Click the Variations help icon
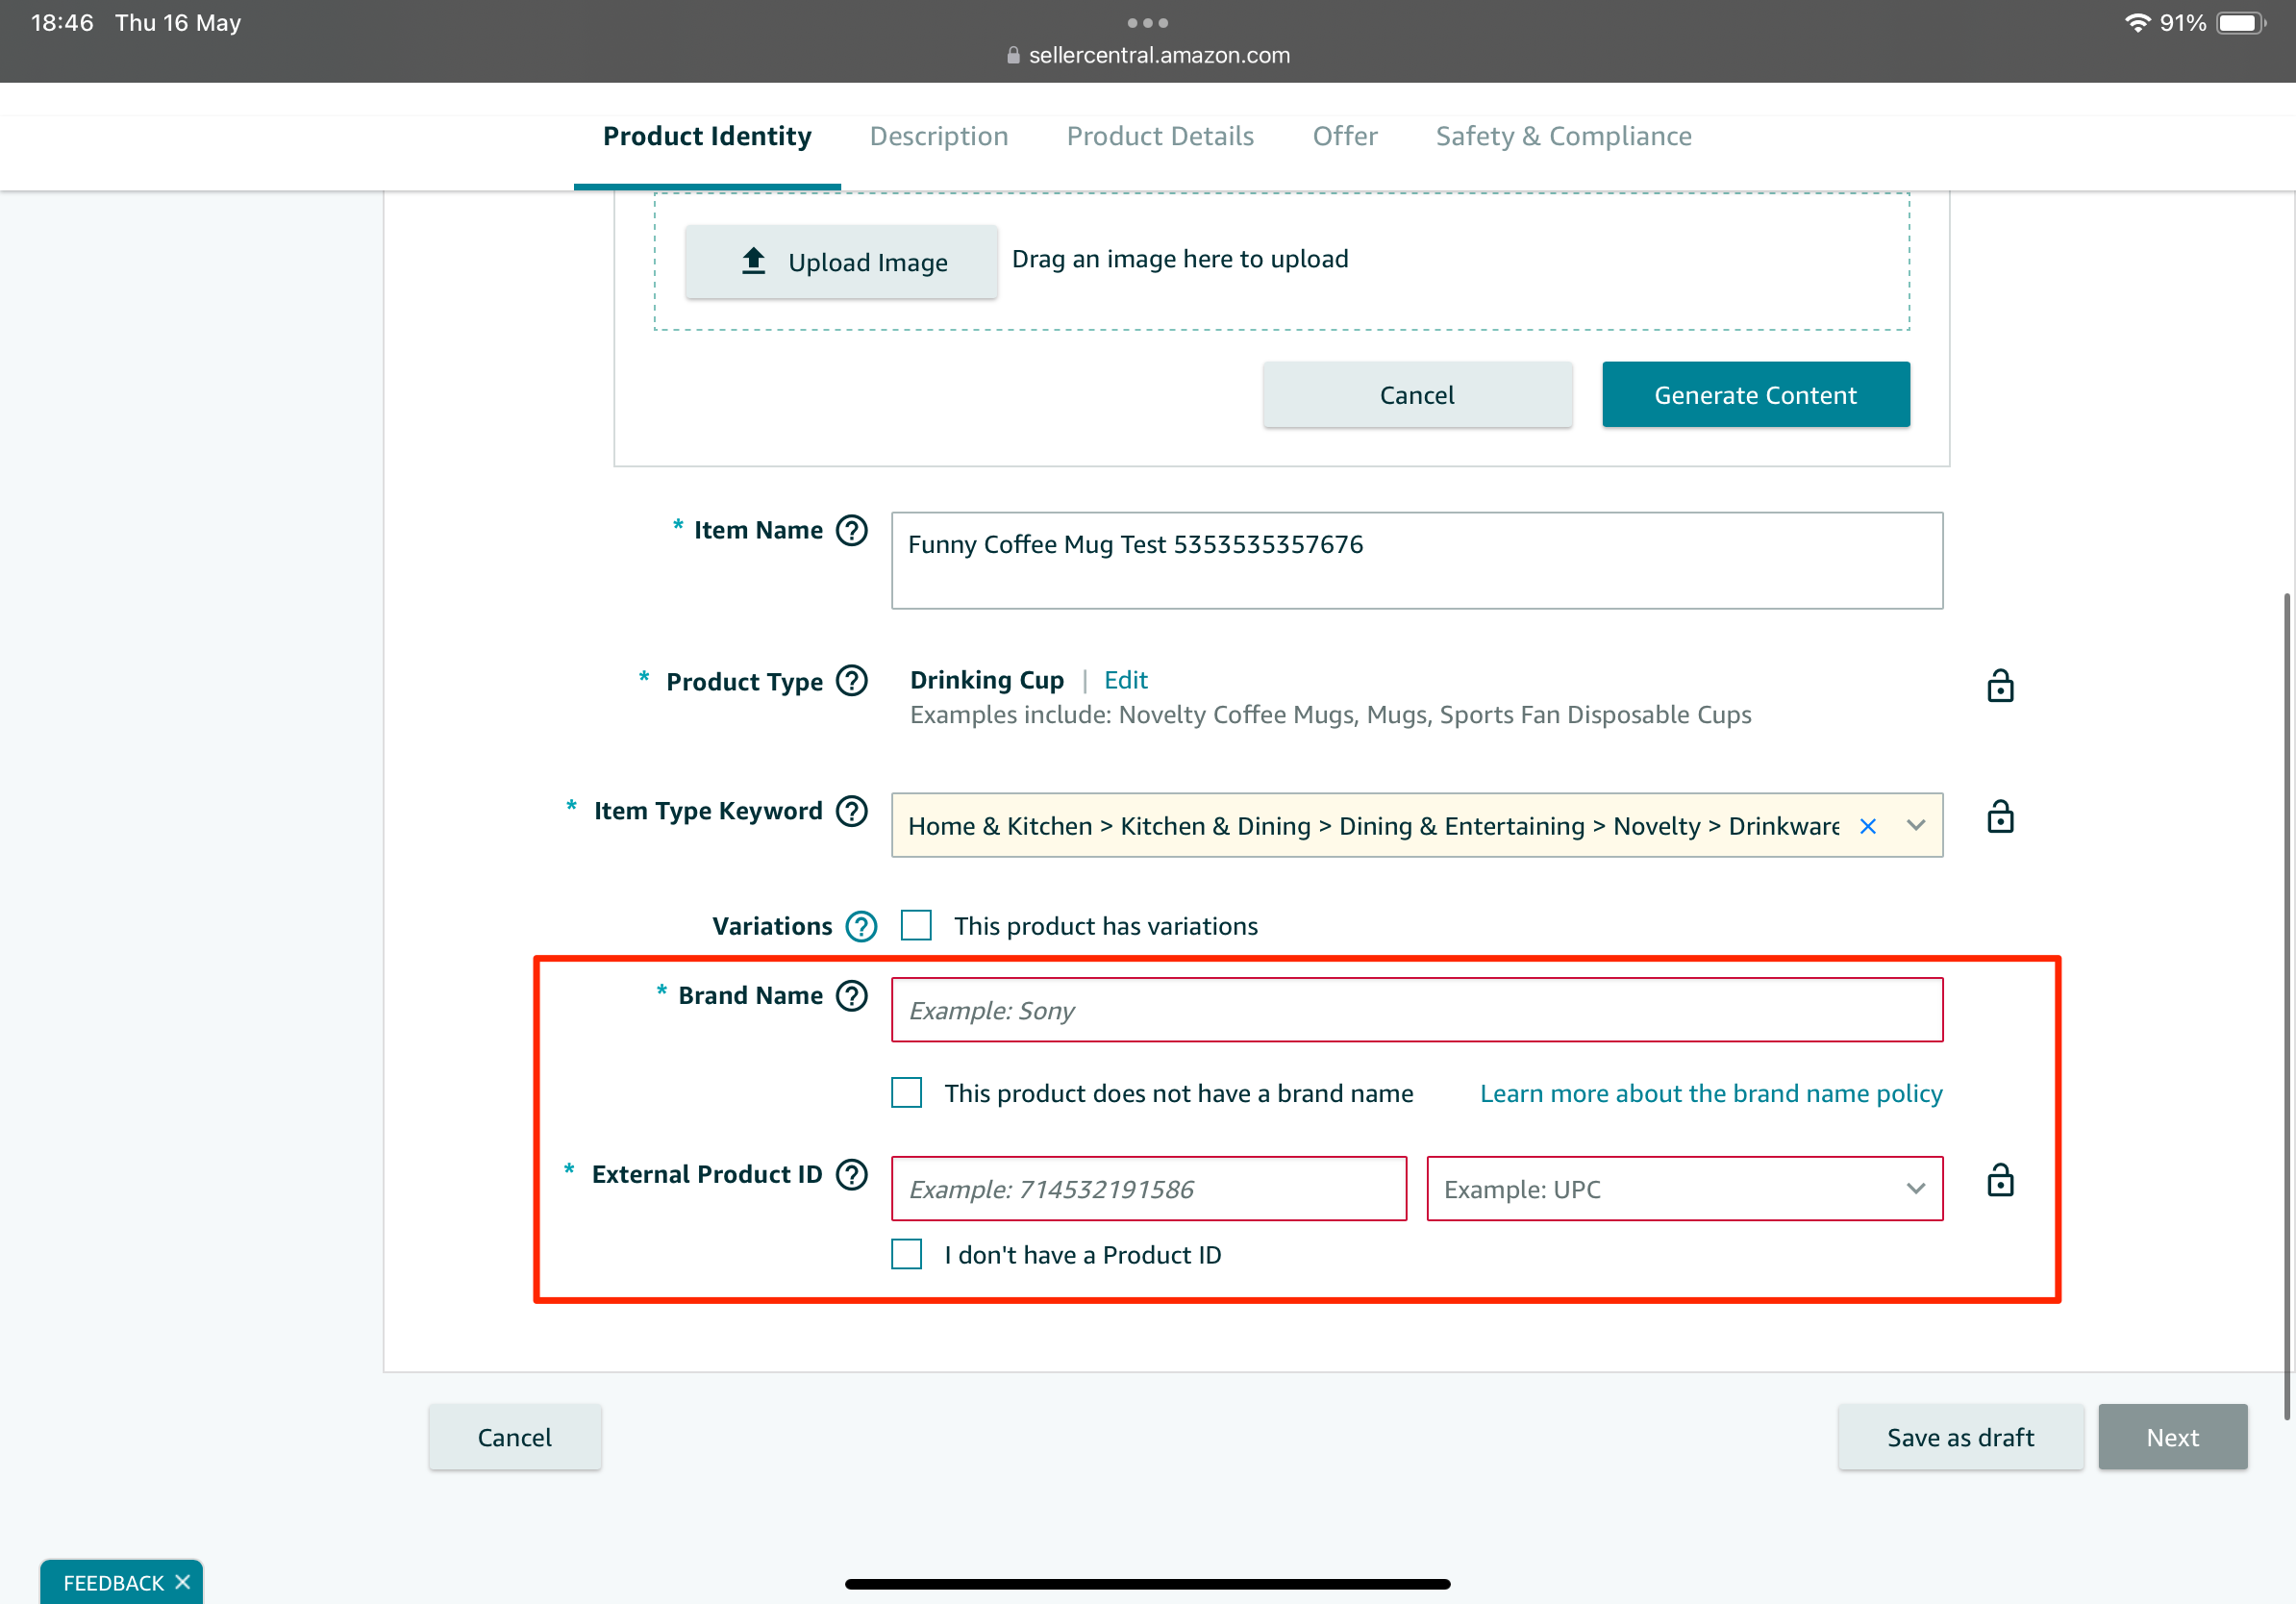This screenshot has height=1604, width=2296. (860, 926)
